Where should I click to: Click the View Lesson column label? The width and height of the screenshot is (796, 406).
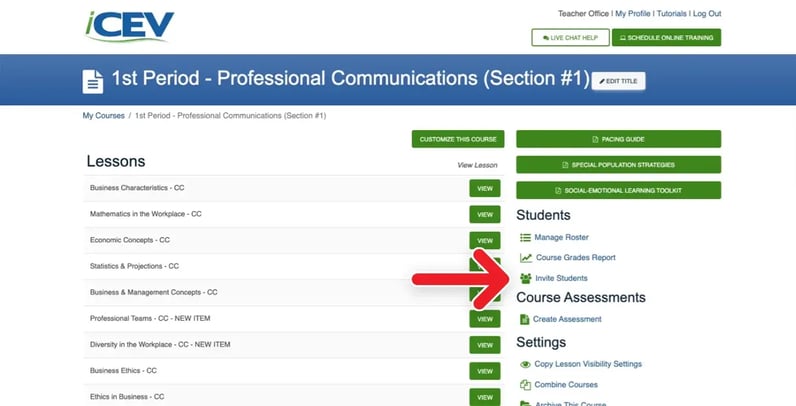[x=477, y=165]
